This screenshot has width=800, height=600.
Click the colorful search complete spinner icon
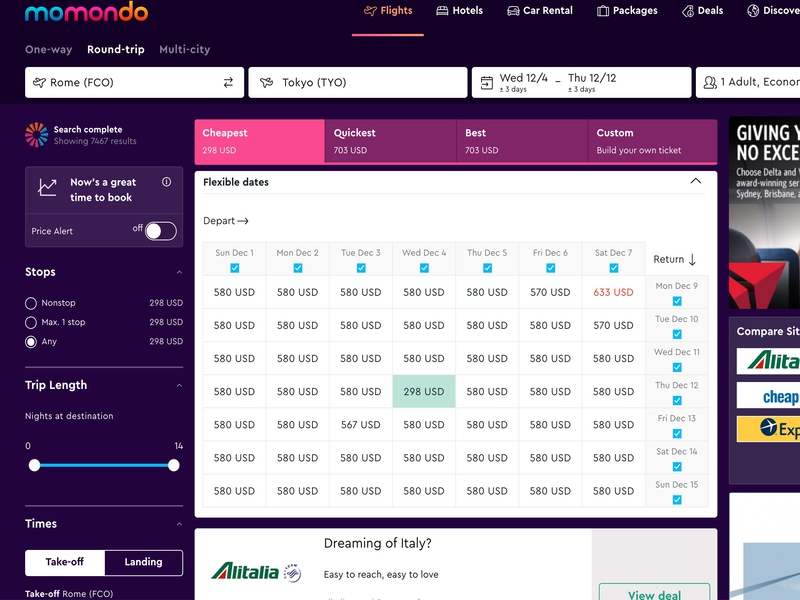tap(37, 135)
